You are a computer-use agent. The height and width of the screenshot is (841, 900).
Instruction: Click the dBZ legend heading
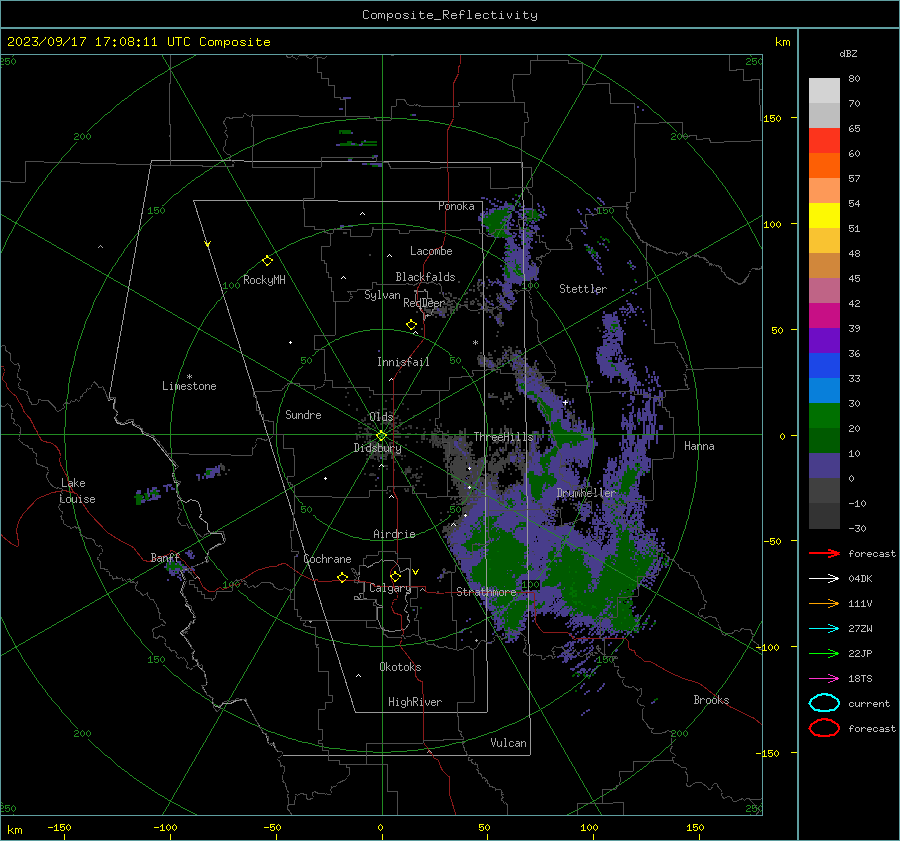pyautogui.click(x=848, y=53)
